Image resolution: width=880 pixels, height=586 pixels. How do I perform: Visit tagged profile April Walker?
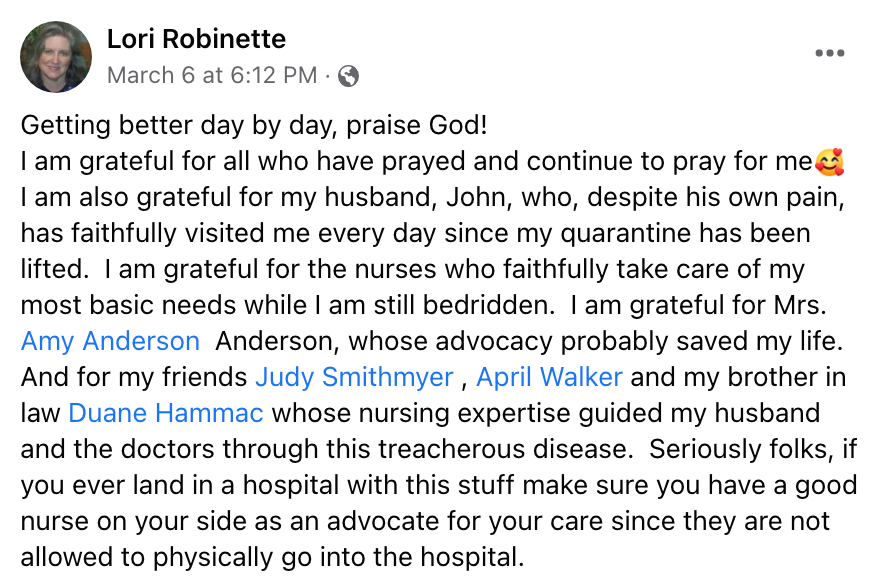tap(549, 377)
